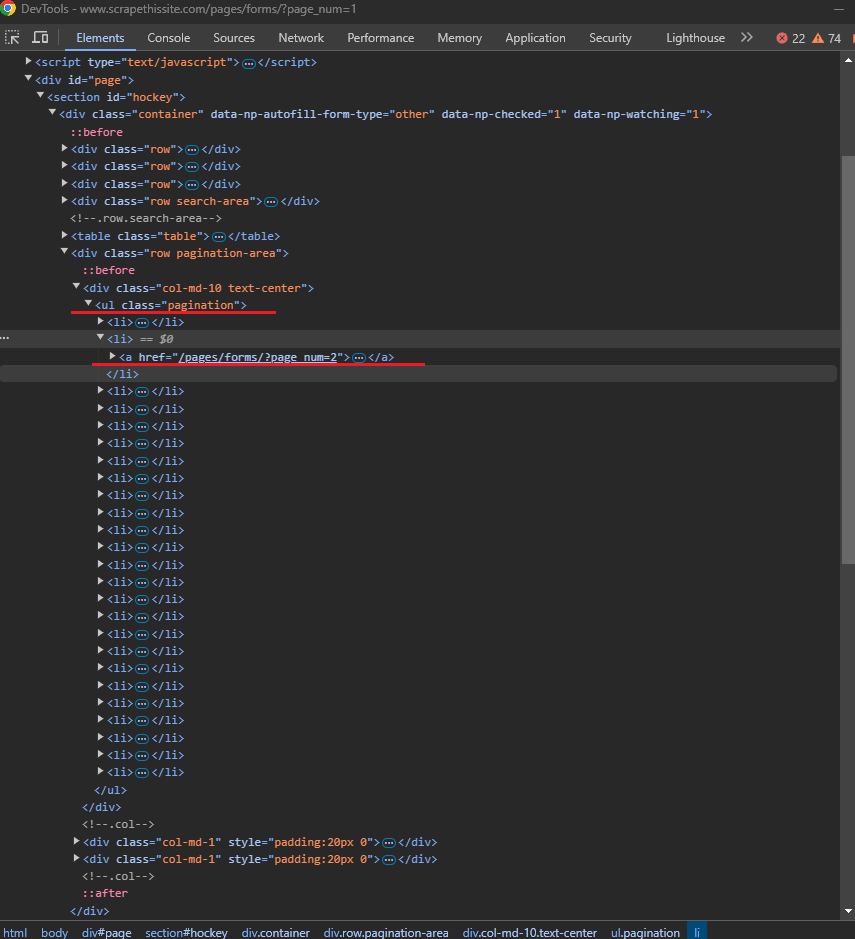Expand the div with class table
Image resolution: width=855 pixels, height=939 pixels.
tap(64, 235)
